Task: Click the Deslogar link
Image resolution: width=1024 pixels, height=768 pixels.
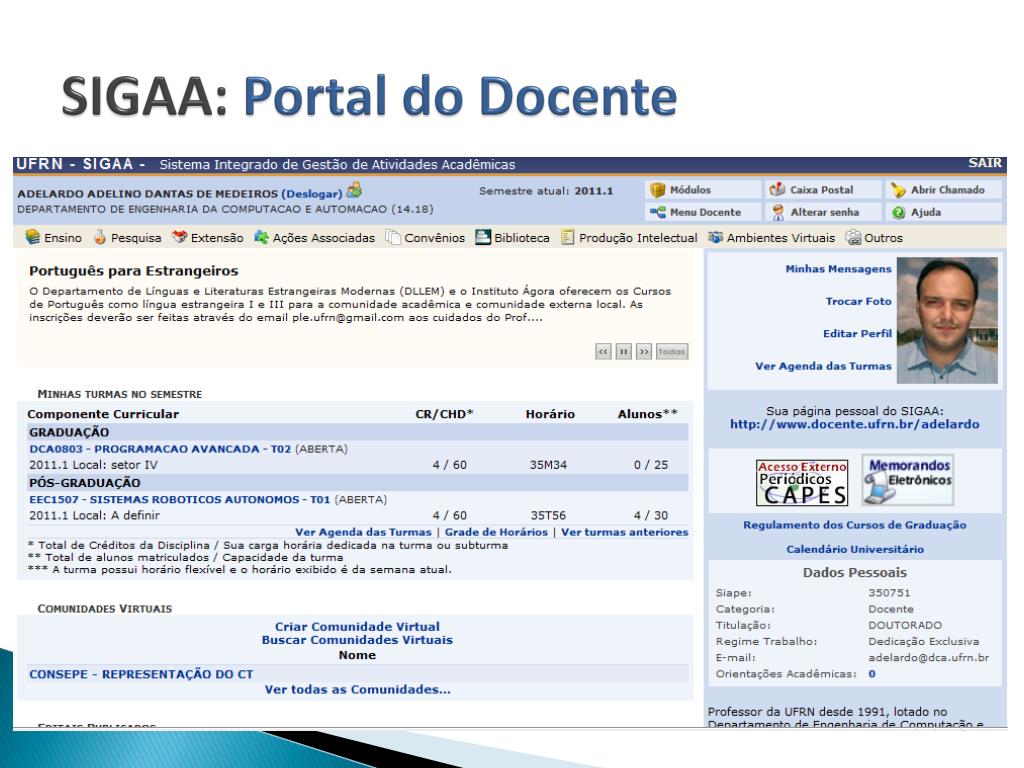Action: [312, 194]
